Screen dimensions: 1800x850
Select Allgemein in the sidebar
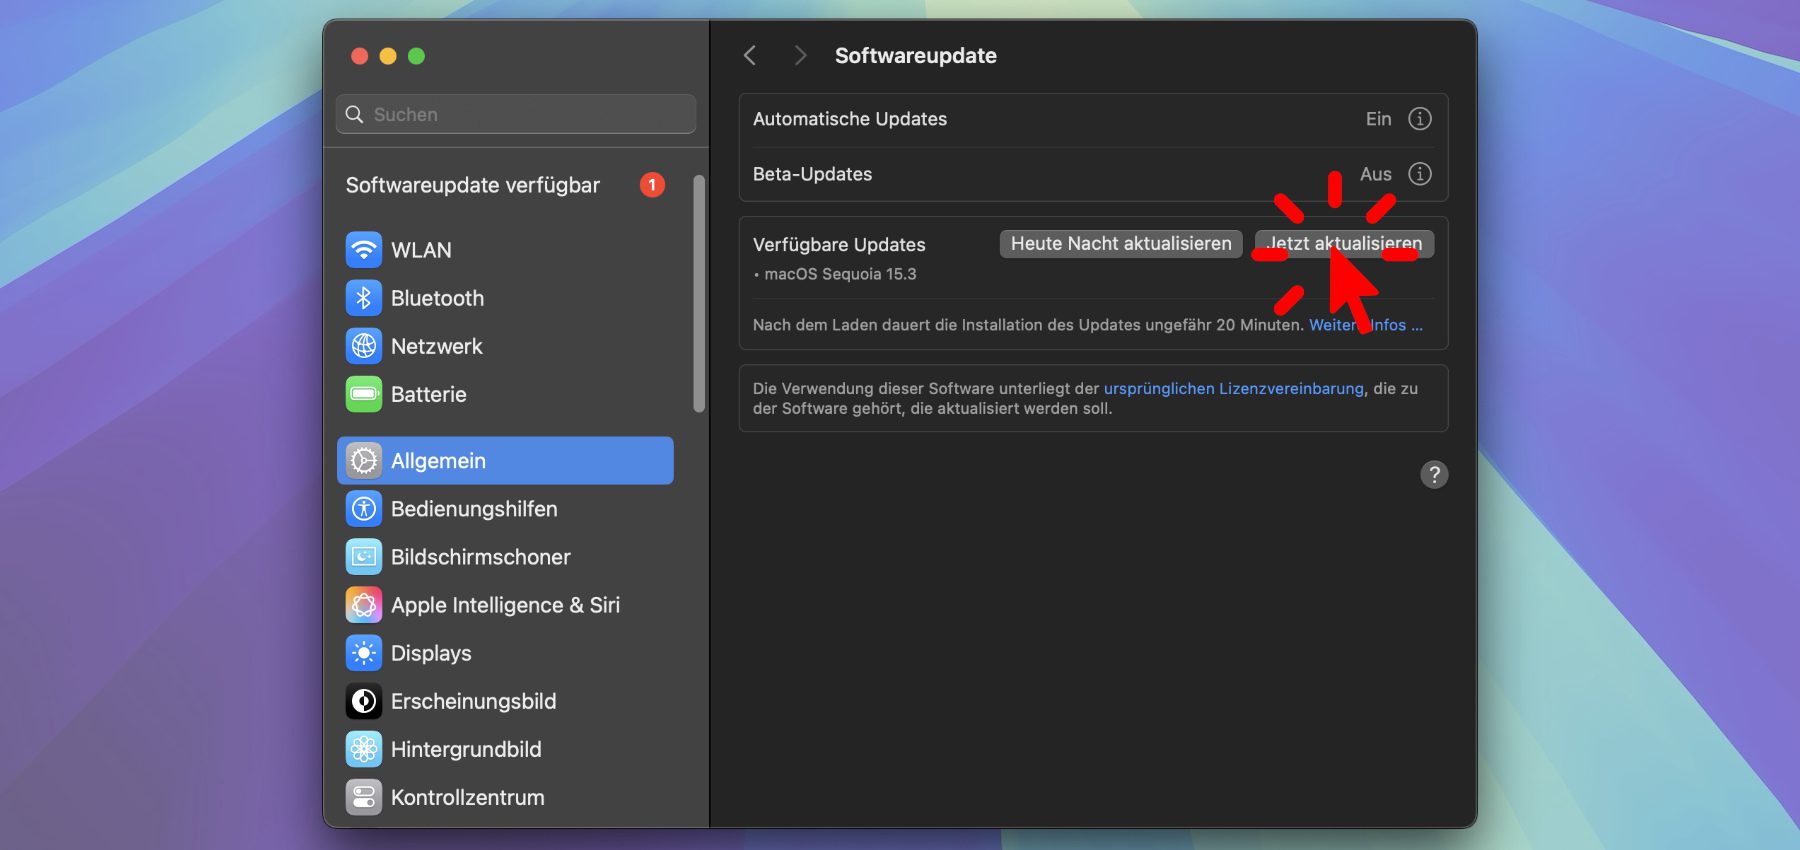coord(505,461)
